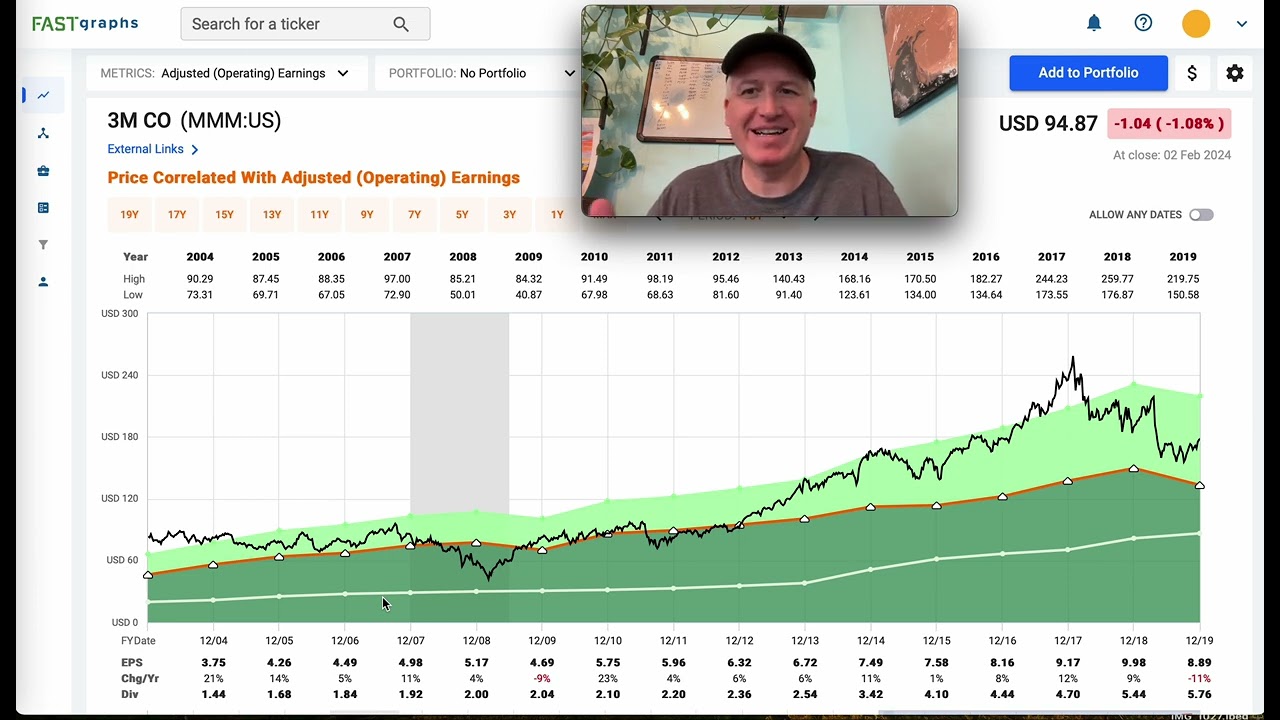Click the earnings marker above 12/18
The image size is (1280, 720).
1134,469
